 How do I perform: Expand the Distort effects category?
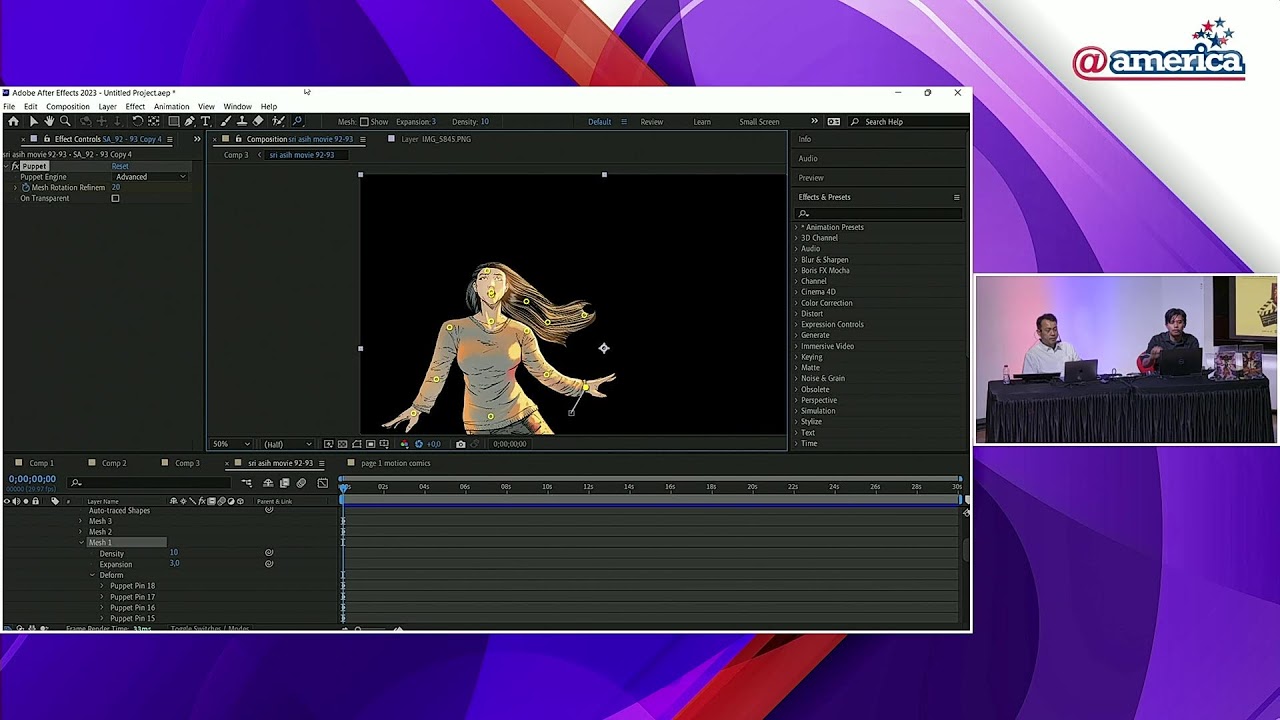(x=797, y=314)
